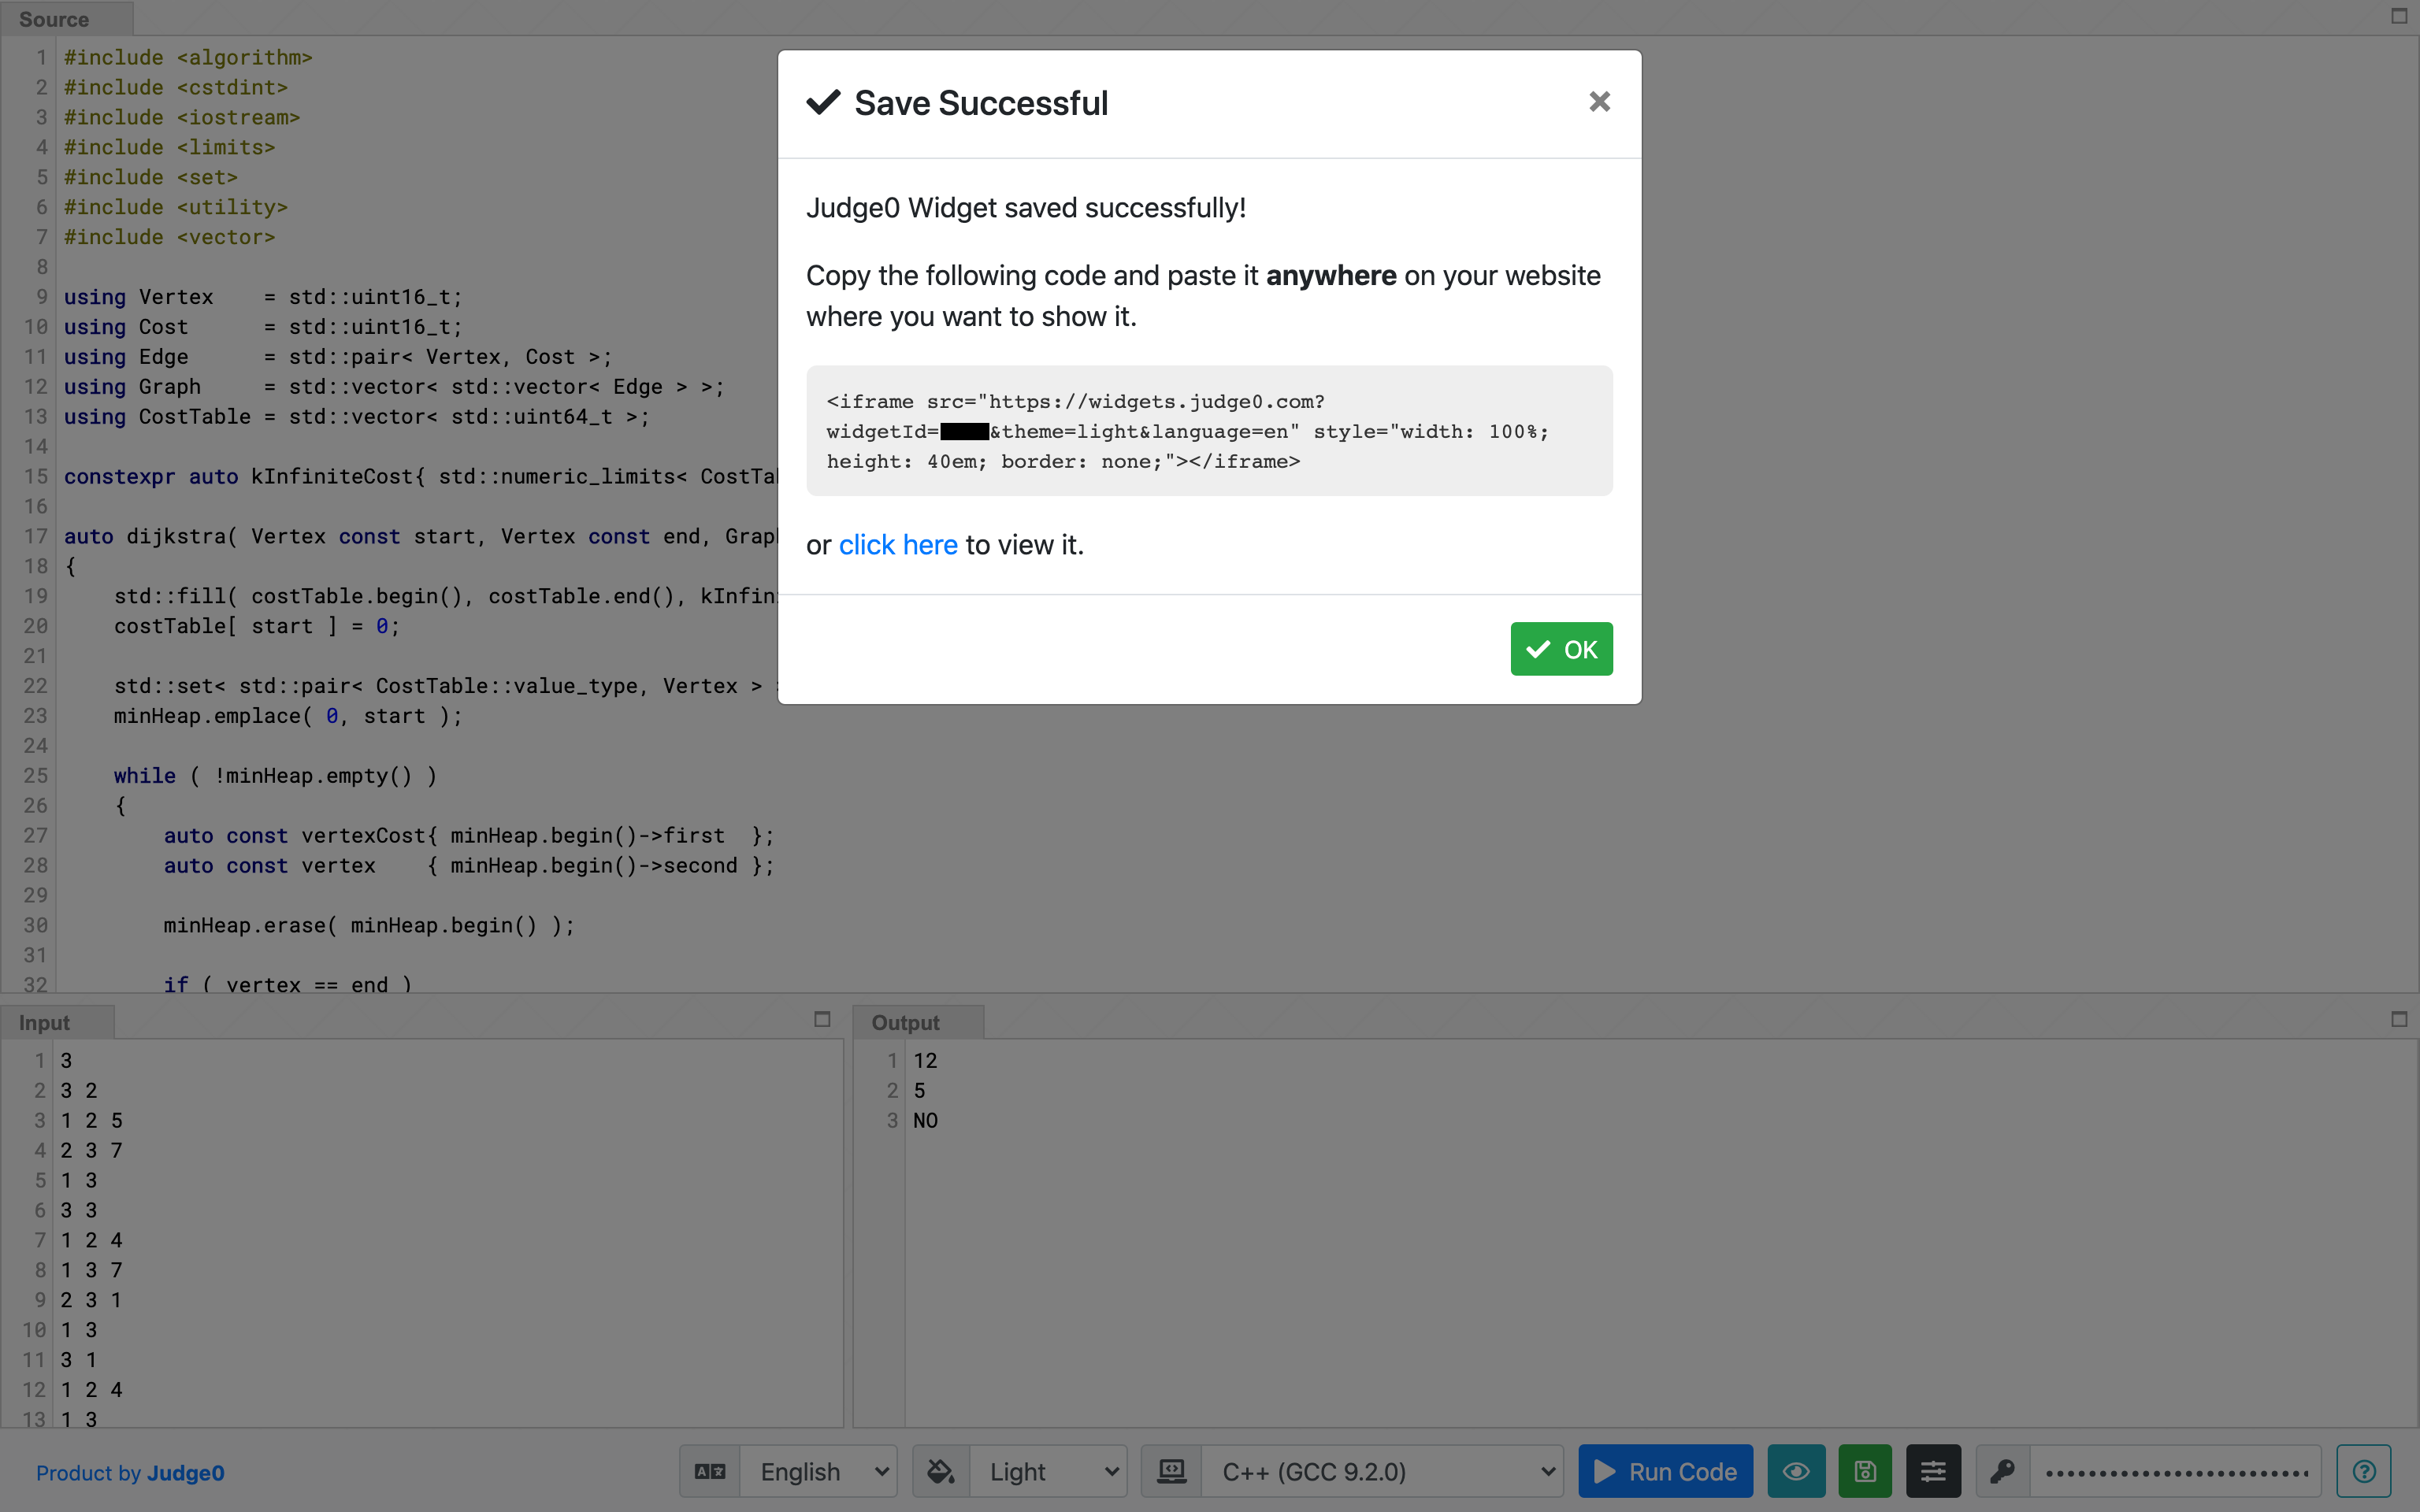Maximize the Input panel
Viewport: 2420px width, 1512px height.
tap(822, 1019)
